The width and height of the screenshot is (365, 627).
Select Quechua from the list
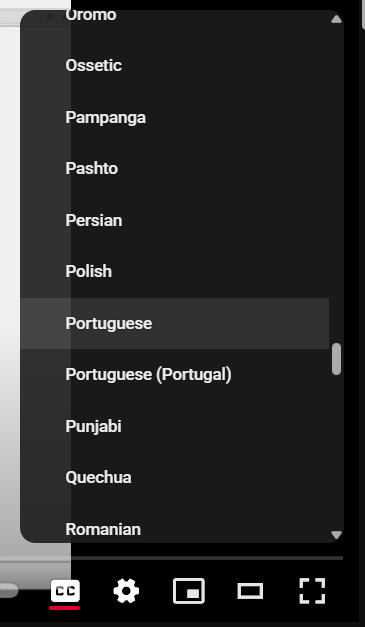click(175, 477)
